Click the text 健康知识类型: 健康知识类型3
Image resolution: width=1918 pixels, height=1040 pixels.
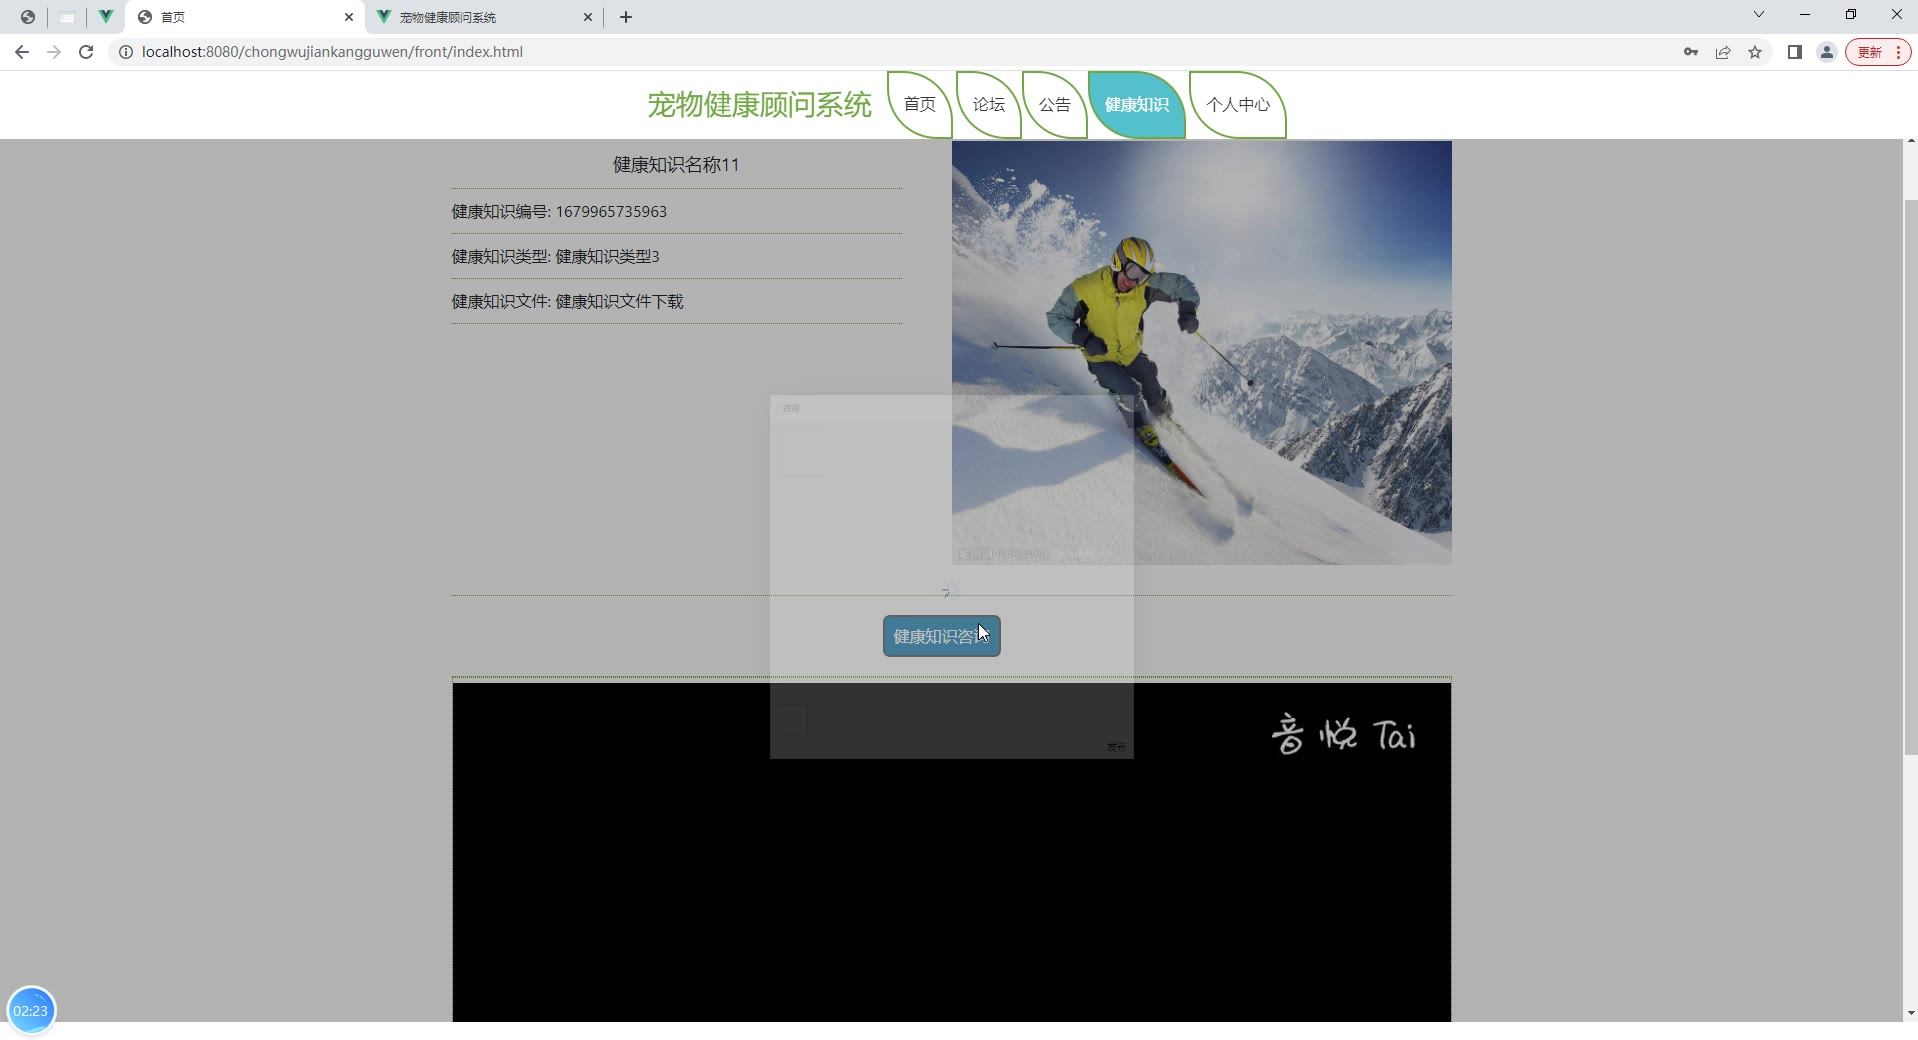coord(555,256)
